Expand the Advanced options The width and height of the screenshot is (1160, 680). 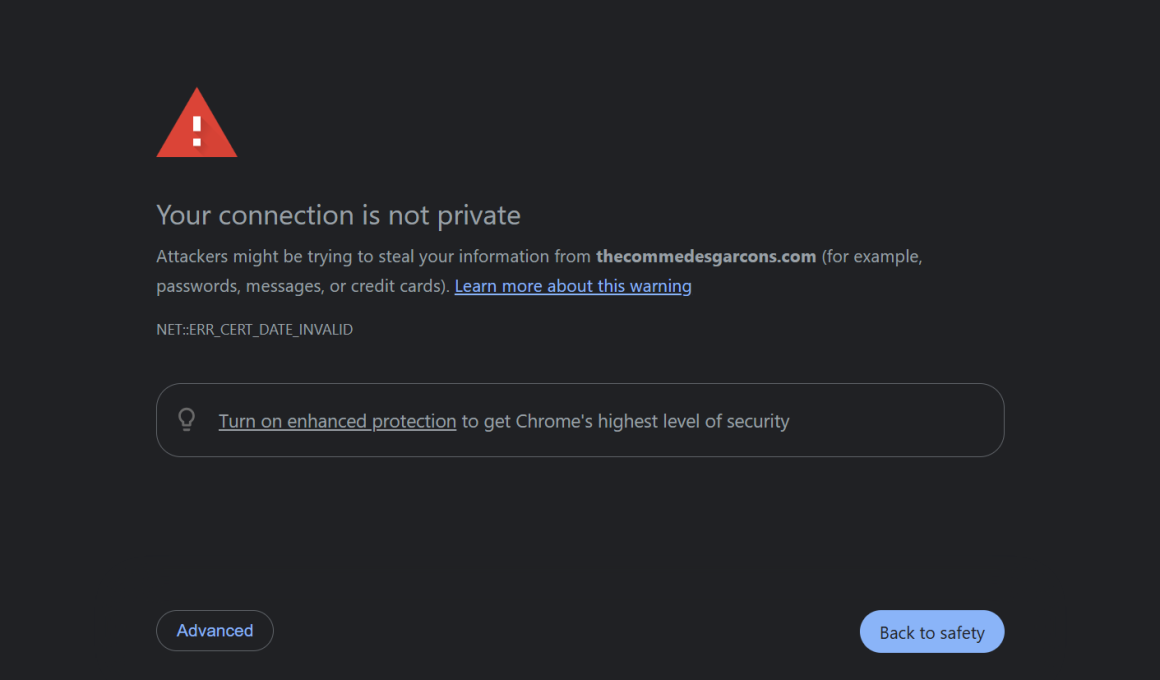tap(215, 630)
